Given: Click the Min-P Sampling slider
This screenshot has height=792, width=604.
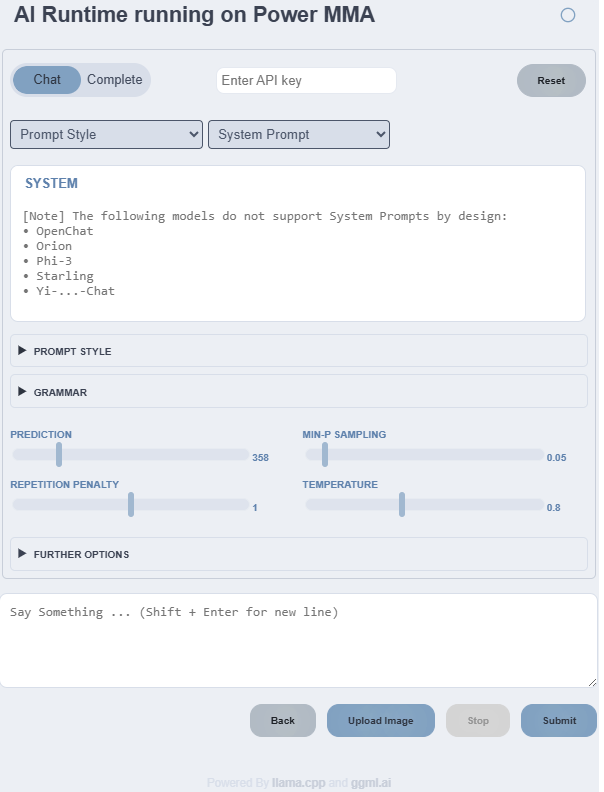Looking at the screenshot, I should [x=425, y=455].
